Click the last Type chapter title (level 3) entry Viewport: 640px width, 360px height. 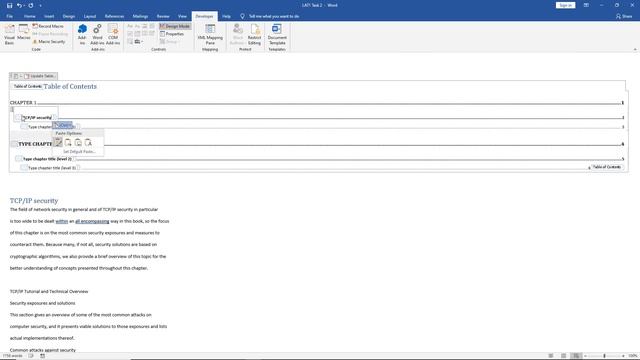point(52,168)
